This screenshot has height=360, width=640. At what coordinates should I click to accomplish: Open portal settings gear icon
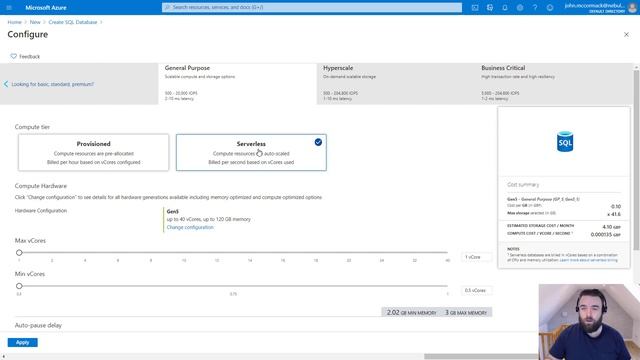pyautogui.click(x=520, y=7)
